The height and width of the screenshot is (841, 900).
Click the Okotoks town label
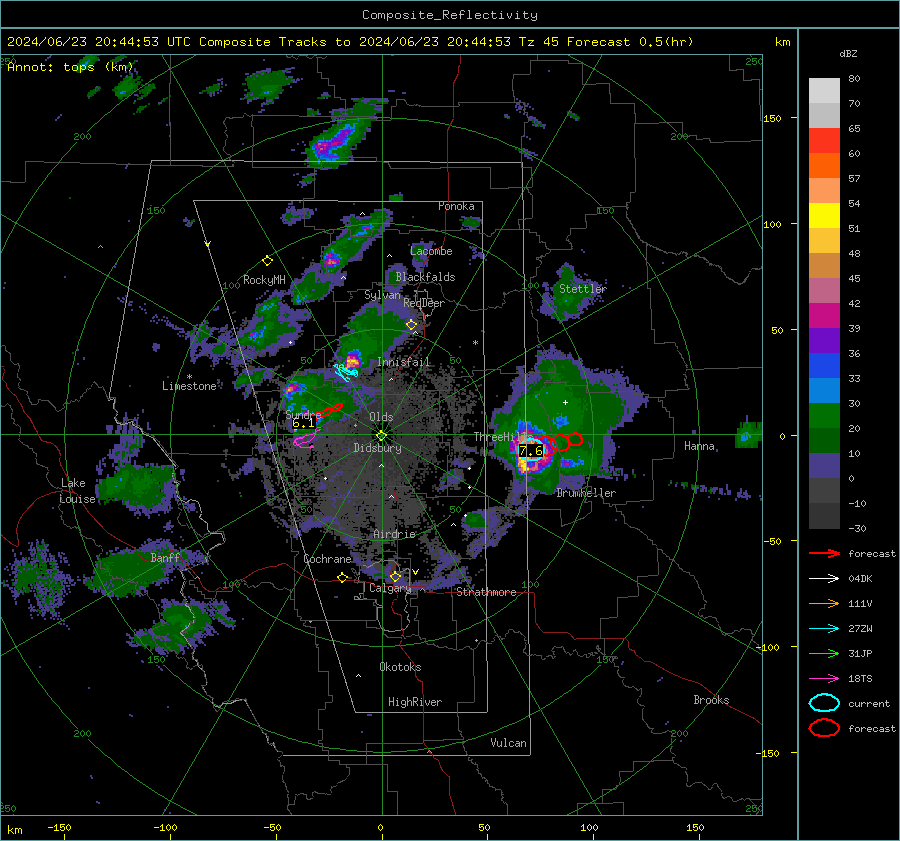(400, 667)
